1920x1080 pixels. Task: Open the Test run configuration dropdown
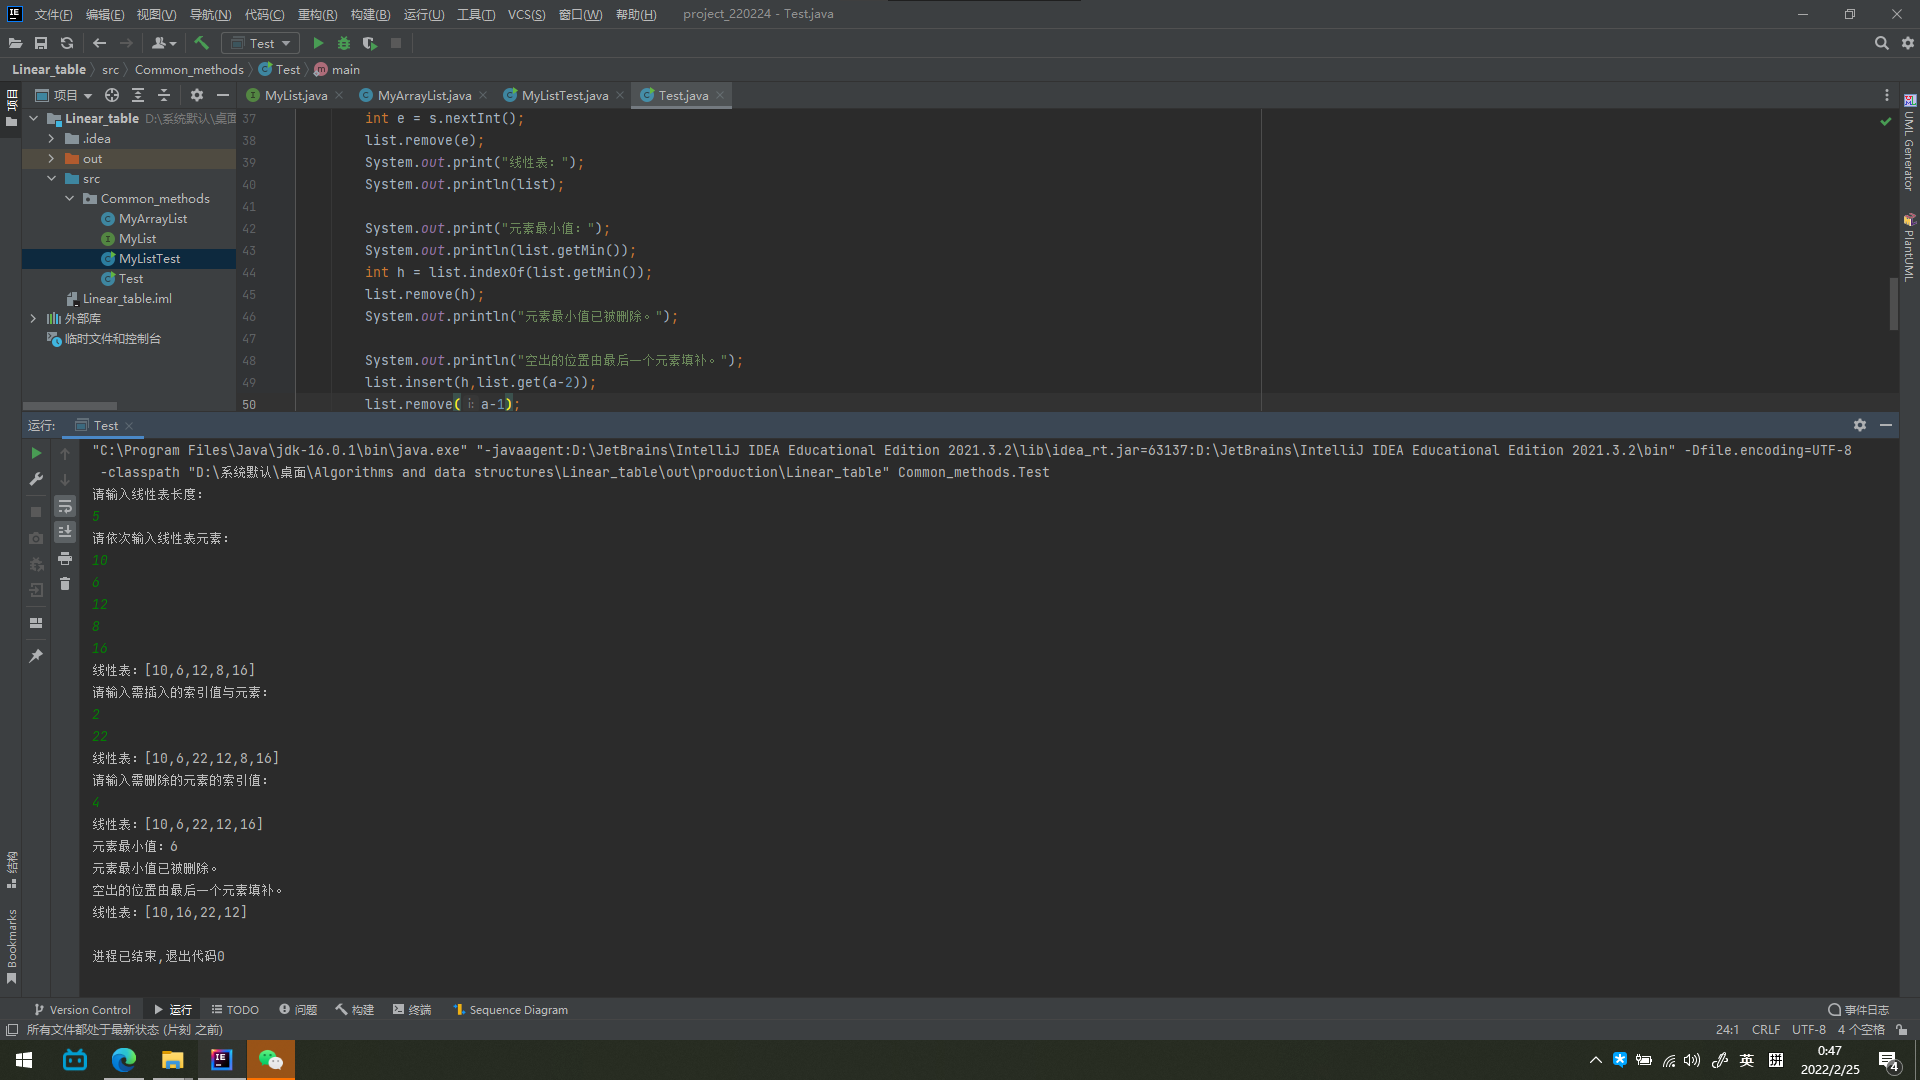pyautogui.click(x=261, y=43)
